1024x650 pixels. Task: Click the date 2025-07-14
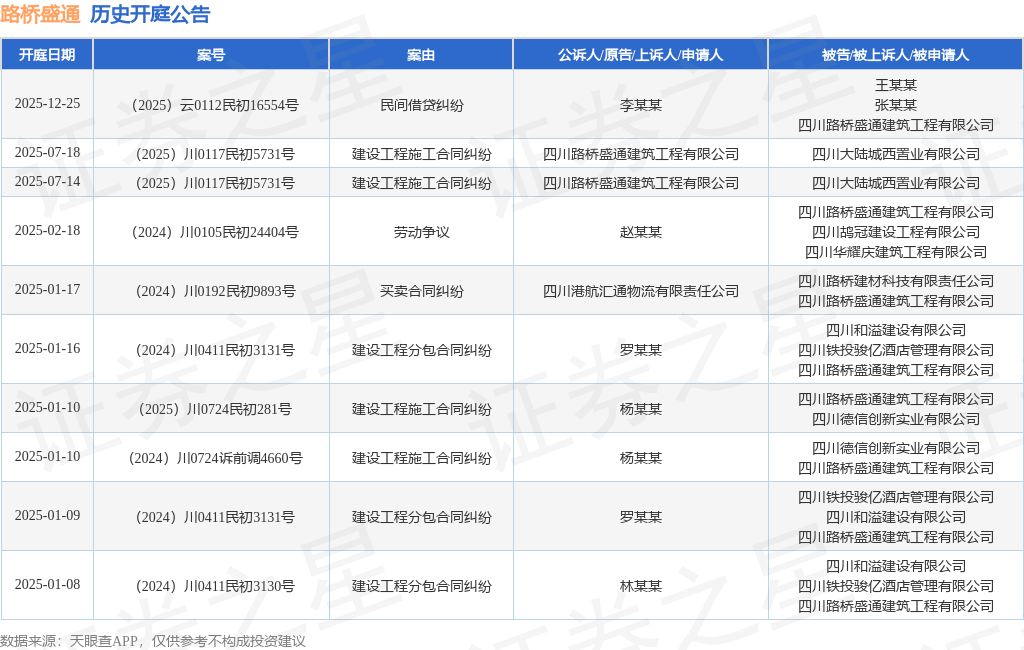pos(47,182)
